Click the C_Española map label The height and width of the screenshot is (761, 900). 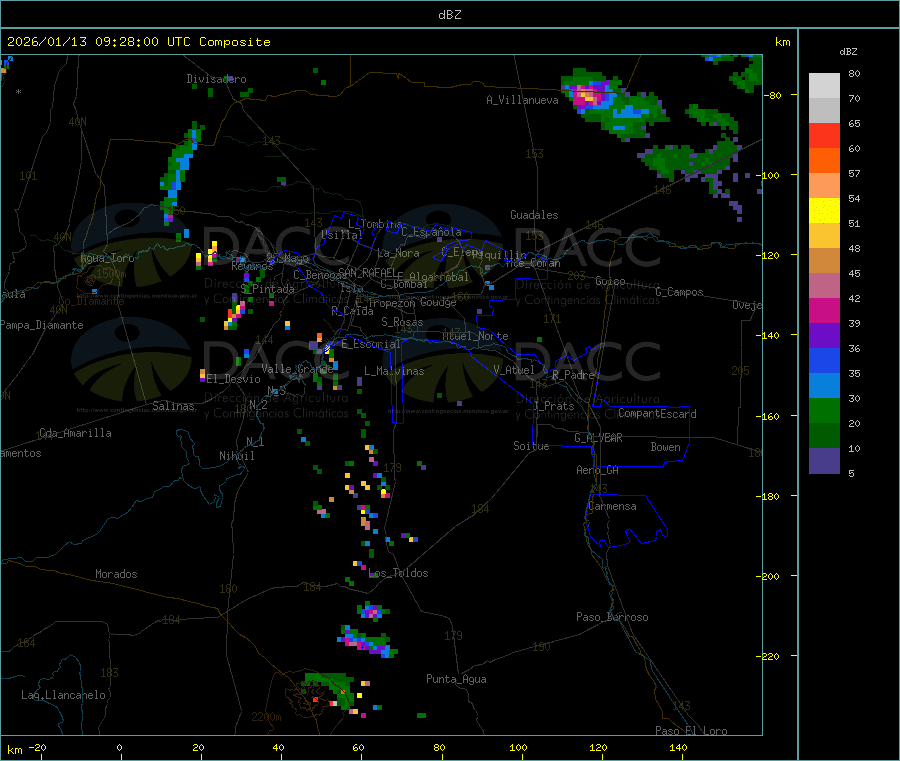point(431,232)
